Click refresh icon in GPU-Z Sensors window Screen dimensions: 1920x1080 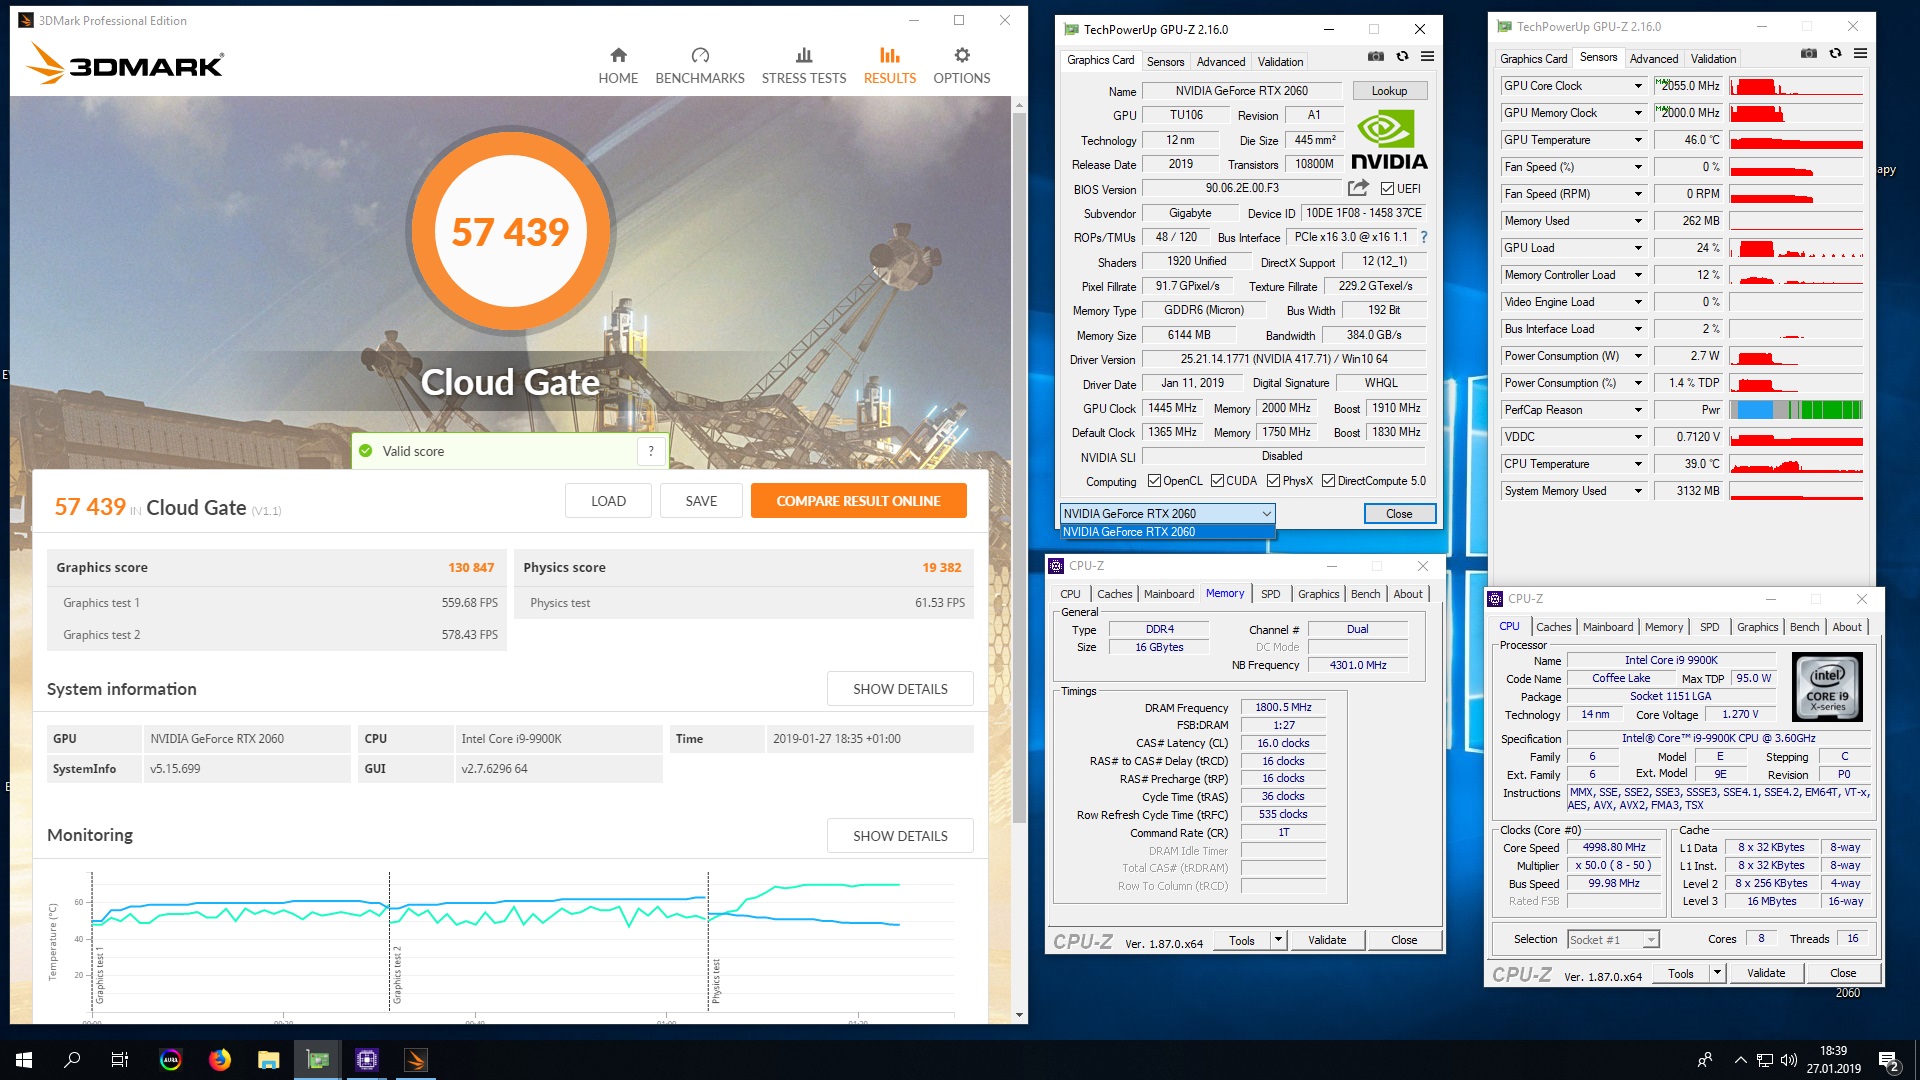(x=1835, y=54)
